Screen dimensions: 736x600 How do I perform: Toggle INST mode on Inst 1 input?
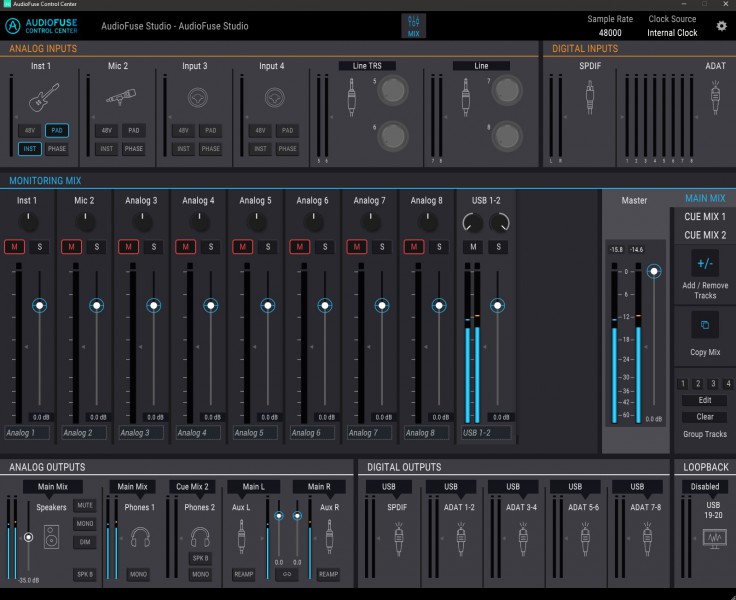(30, 149)
